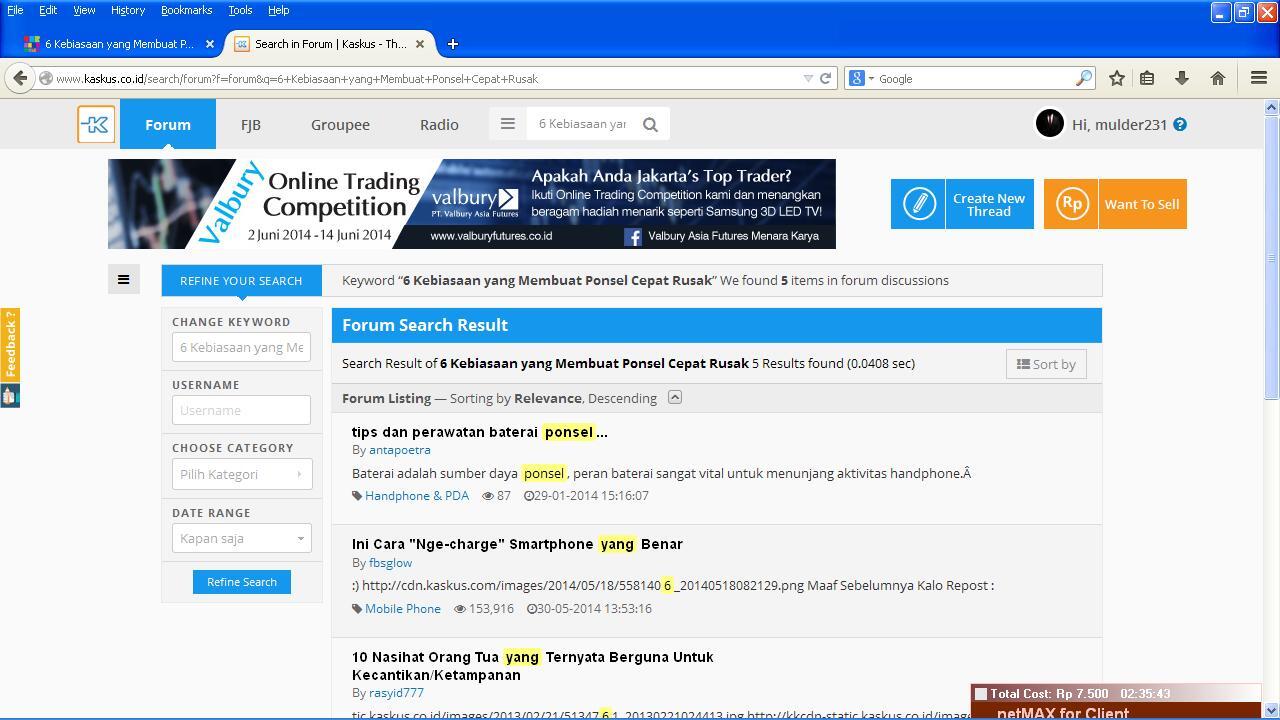The image size is (1280, 720).
Task: Open the downloads arrow icon
Action: click(1181, 78)
